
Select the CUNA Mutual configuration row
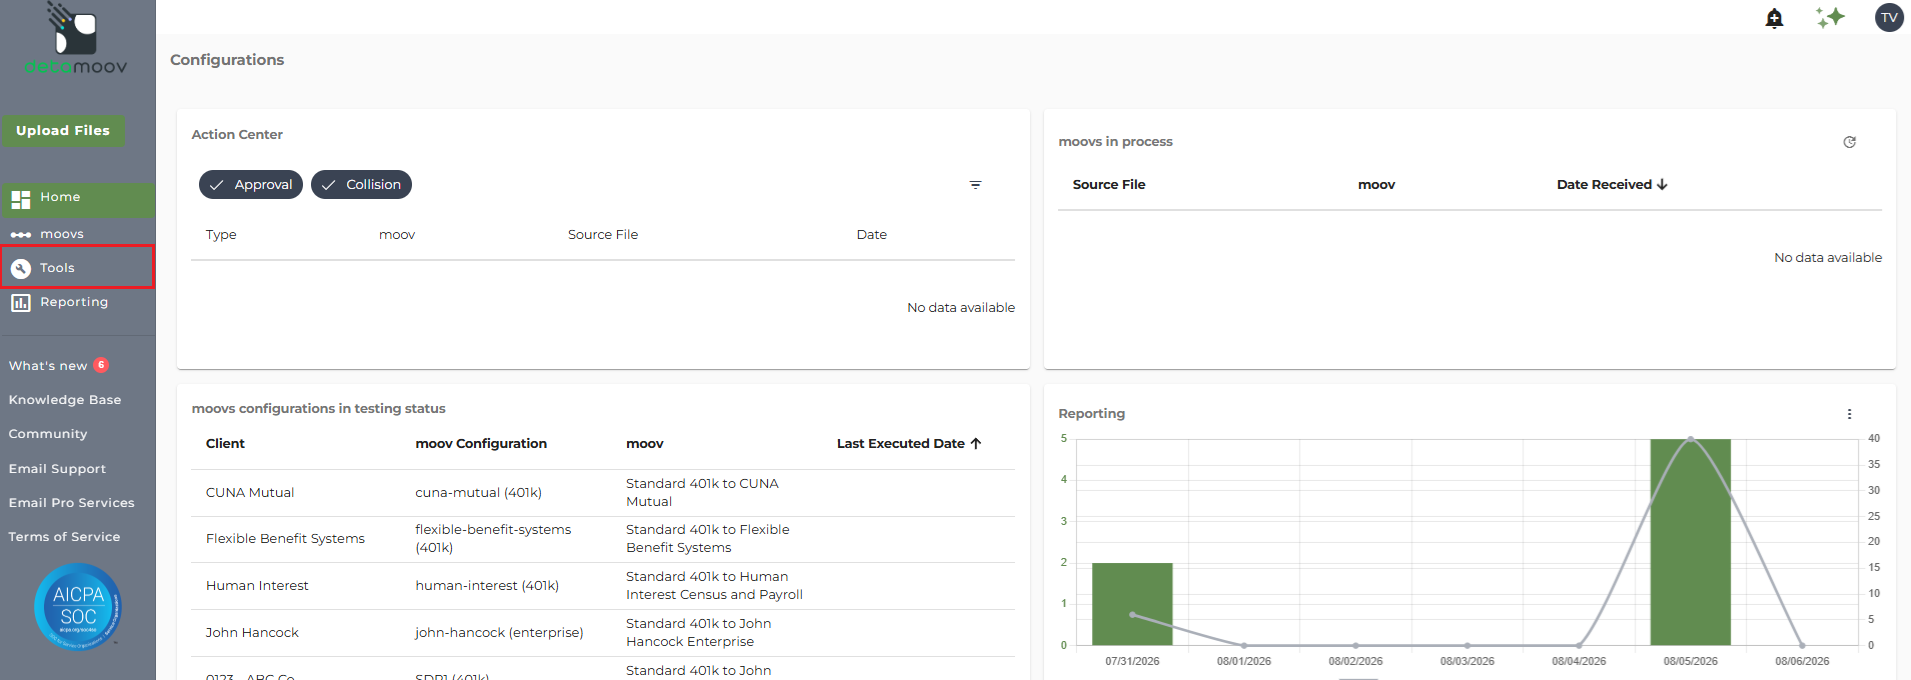pos(603,493)
